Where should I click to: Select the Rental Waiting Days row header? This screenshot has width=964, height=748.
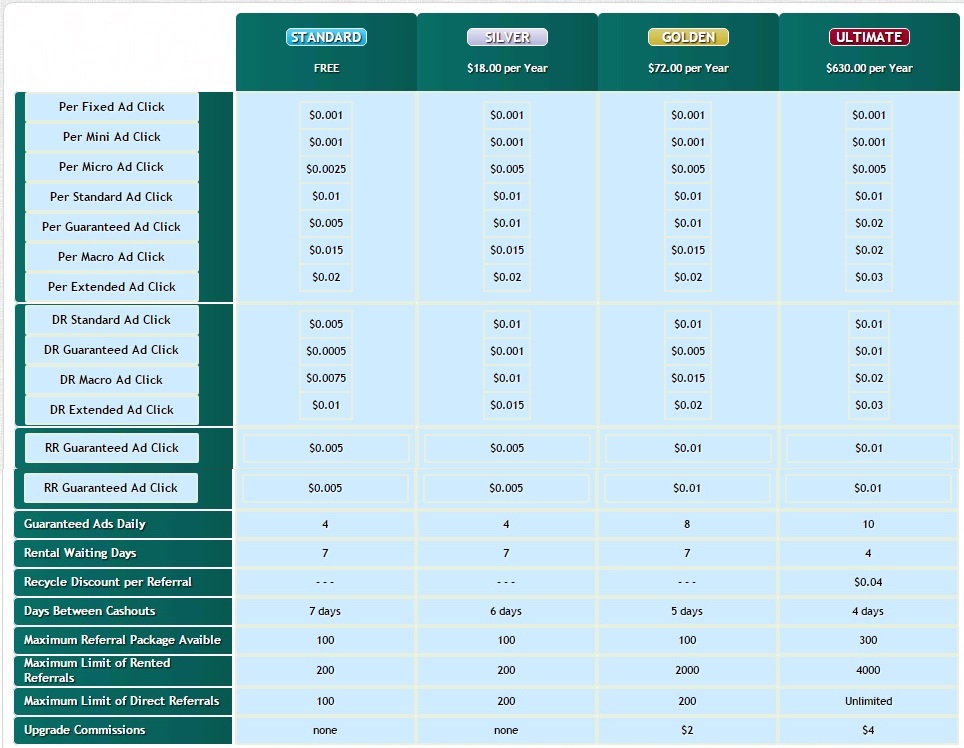[x=80, y=553]
